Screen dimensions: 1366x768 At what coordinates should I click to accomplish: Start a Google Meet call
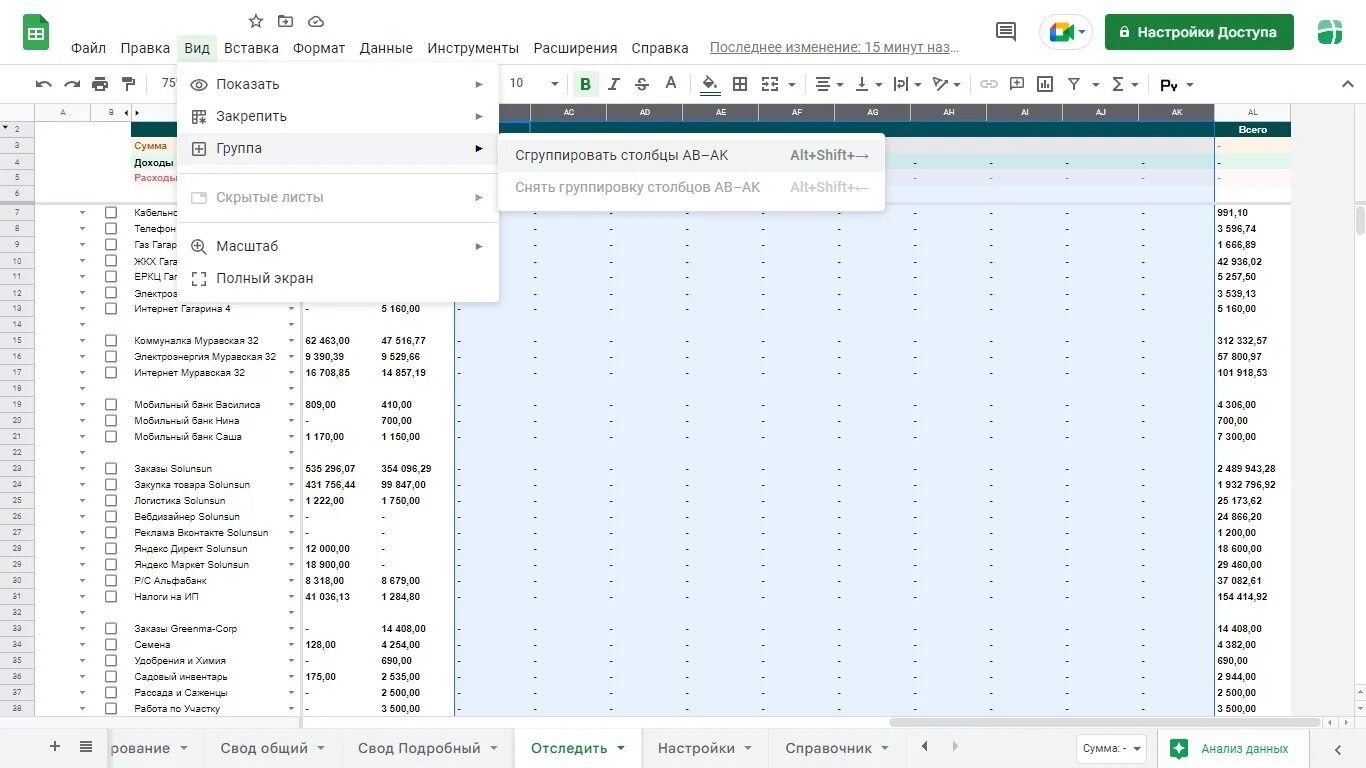pos(1066,32)
